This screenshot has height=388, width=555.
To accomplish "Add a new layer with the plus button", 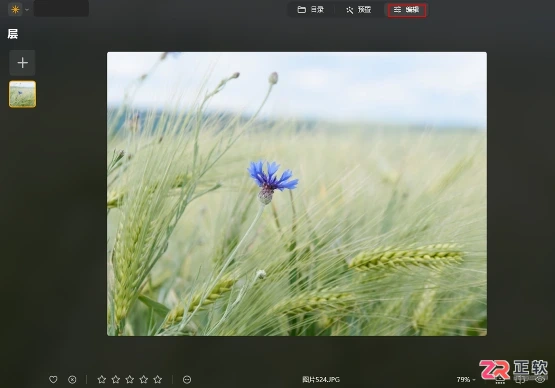I will click(22, 63).
